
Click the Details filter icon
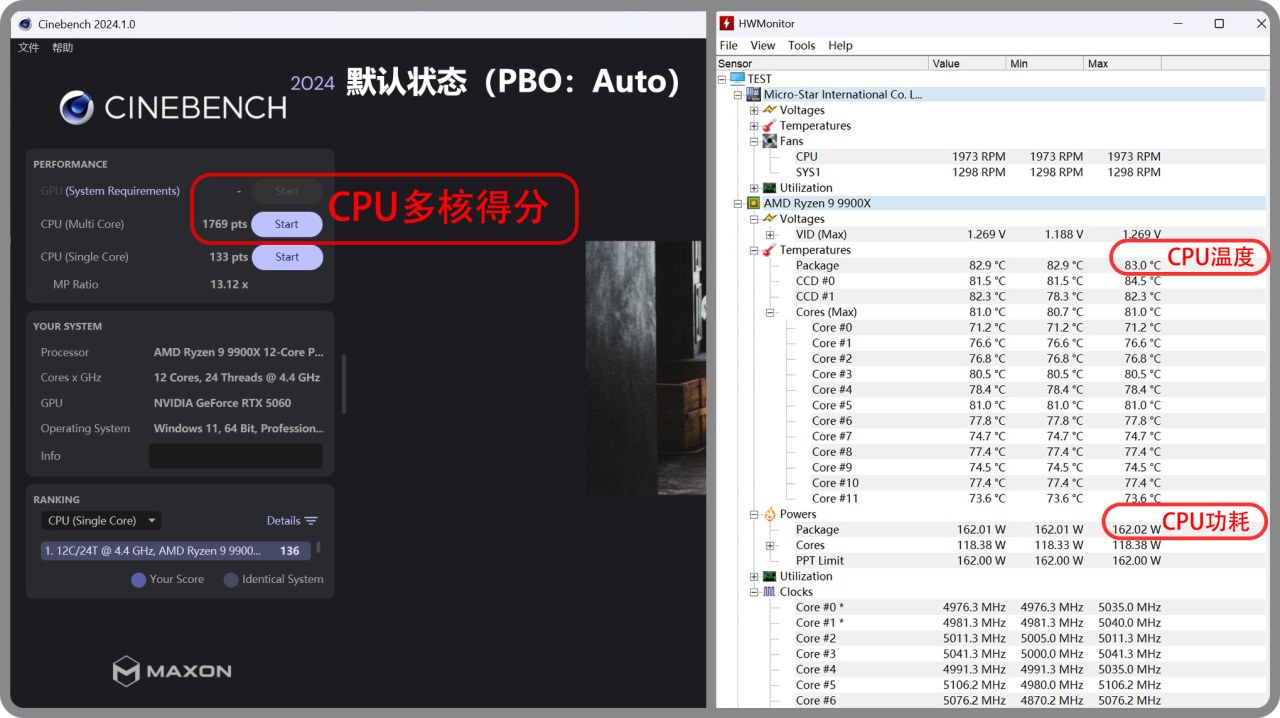click(311, 521)
